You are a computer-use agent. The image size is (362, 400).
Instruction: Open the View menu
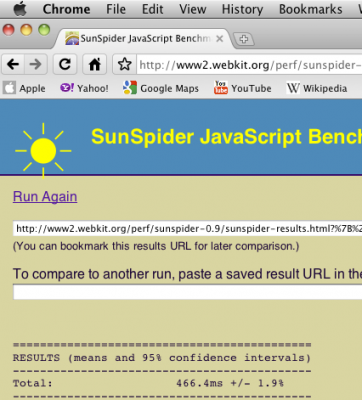(x=193, y=9)
